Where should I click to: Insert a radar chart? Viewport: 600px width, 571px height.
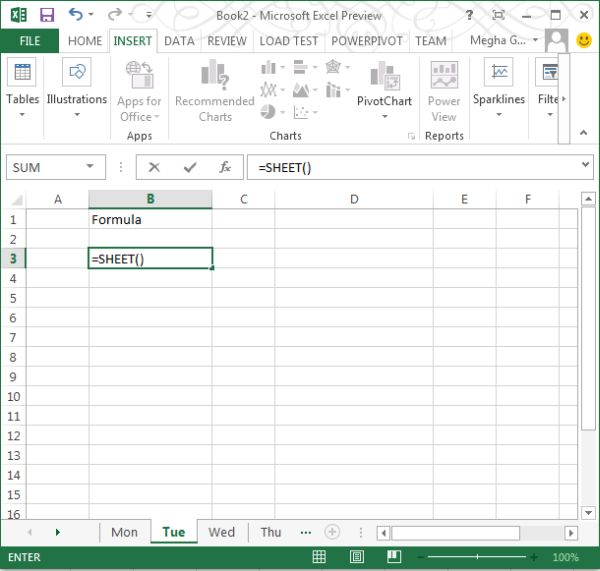click(x=333, y=67)
